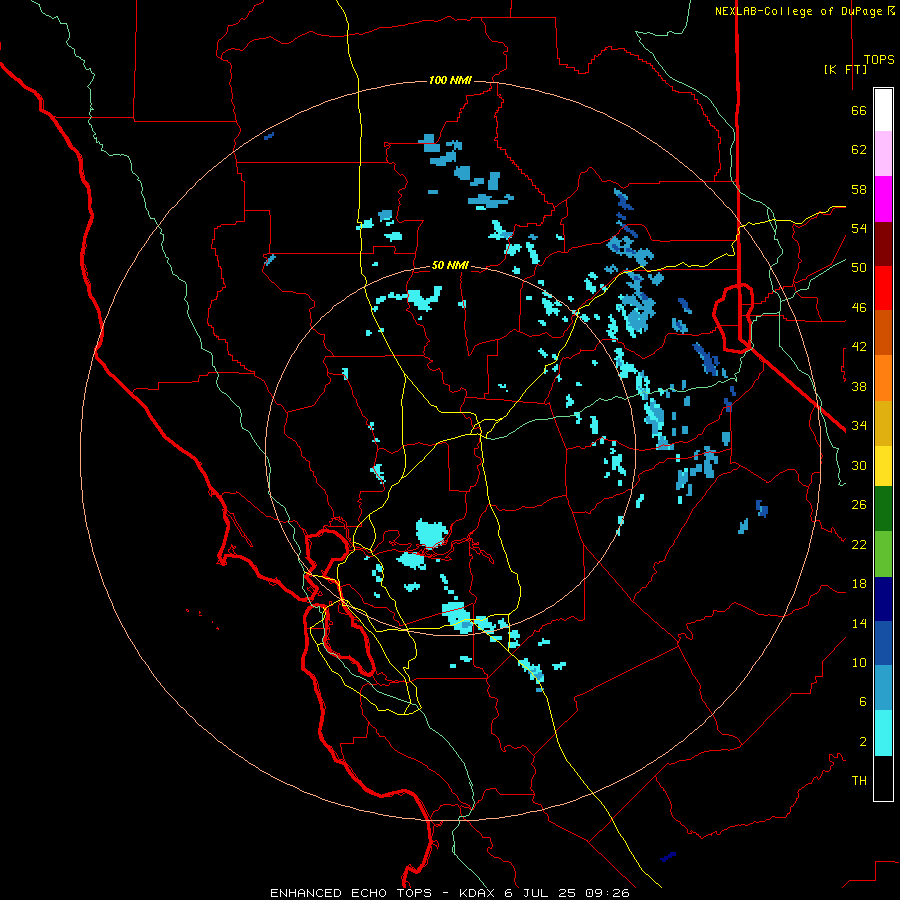
Task: Click the dark red (maroon) legend swatch
Action: [x=883, y=243]
